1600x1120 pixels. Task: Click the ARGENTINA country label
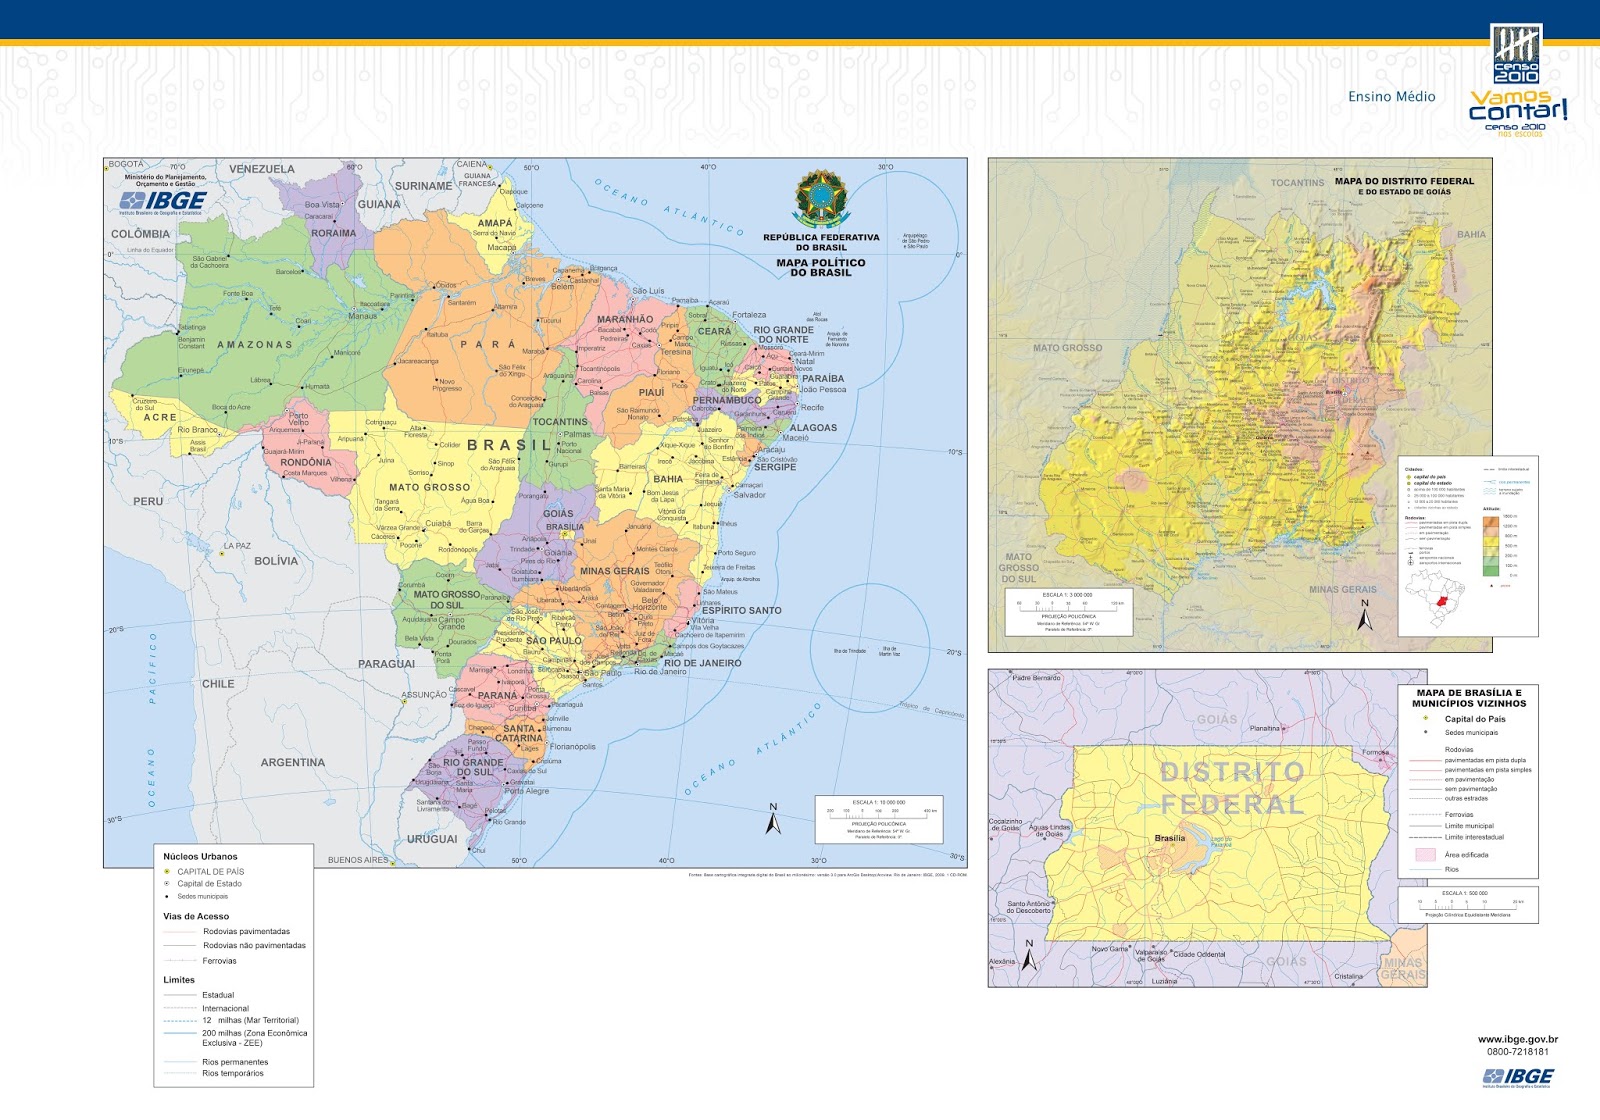(293, 762)
